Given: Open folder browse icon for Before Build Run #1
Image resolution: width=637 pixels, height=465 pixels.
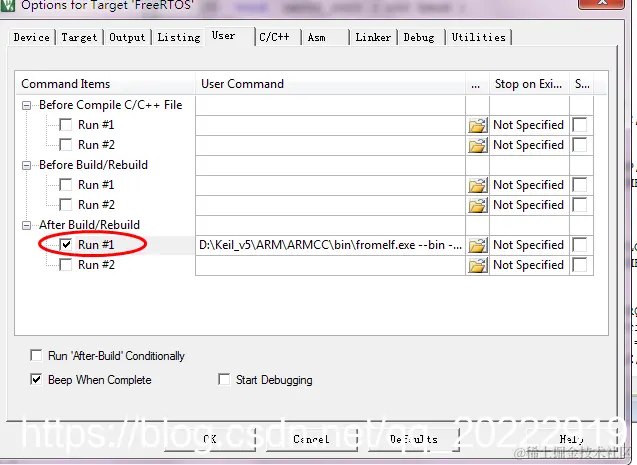Looking at the screenshot, I should [x=478, y=185].
